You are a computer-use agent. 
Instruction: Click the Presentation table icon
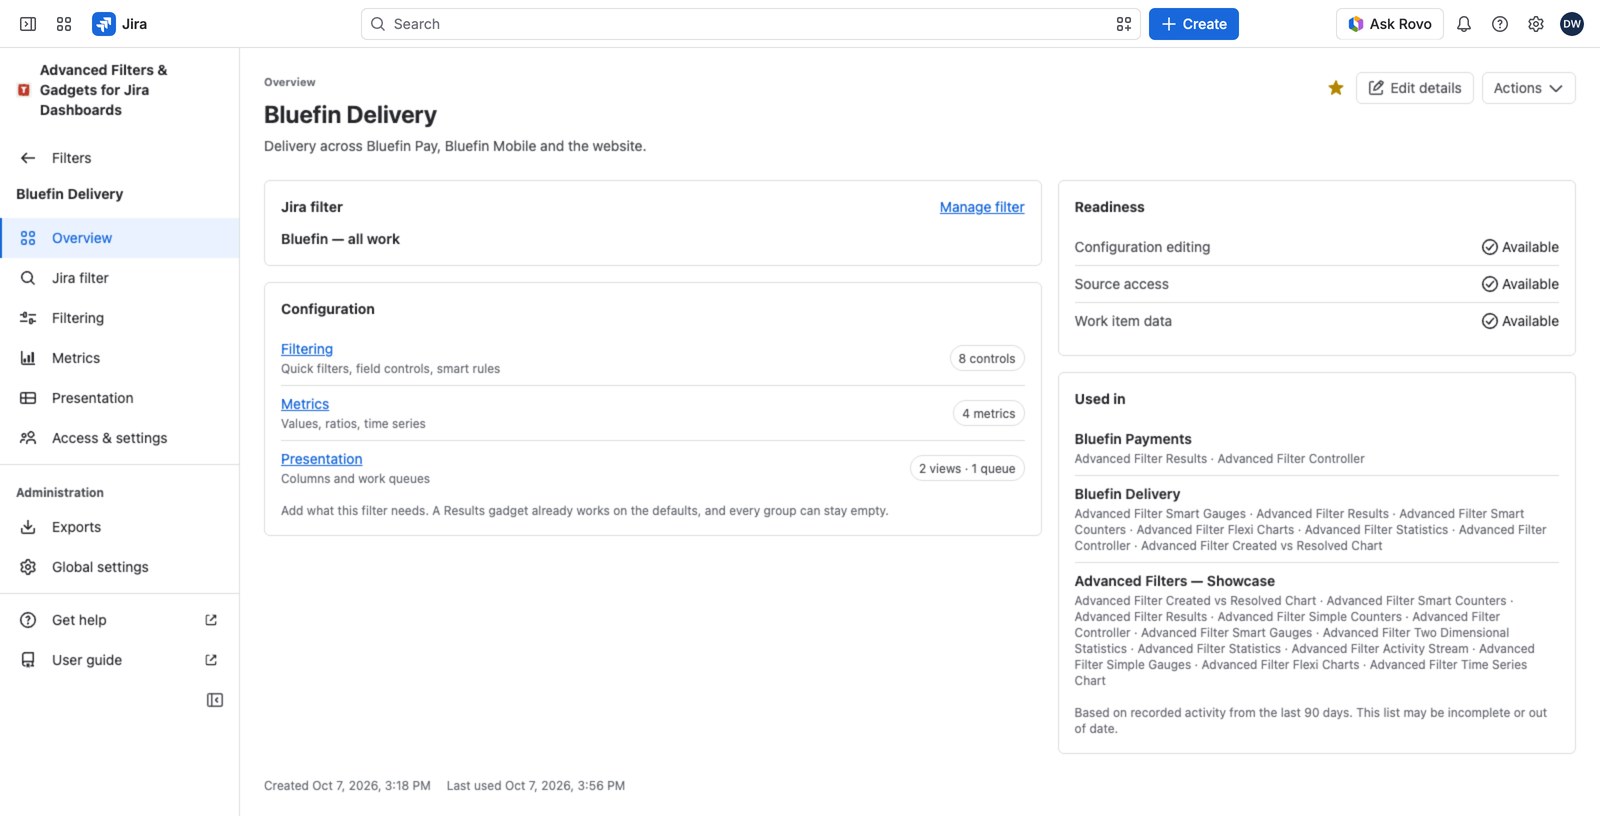28,398
